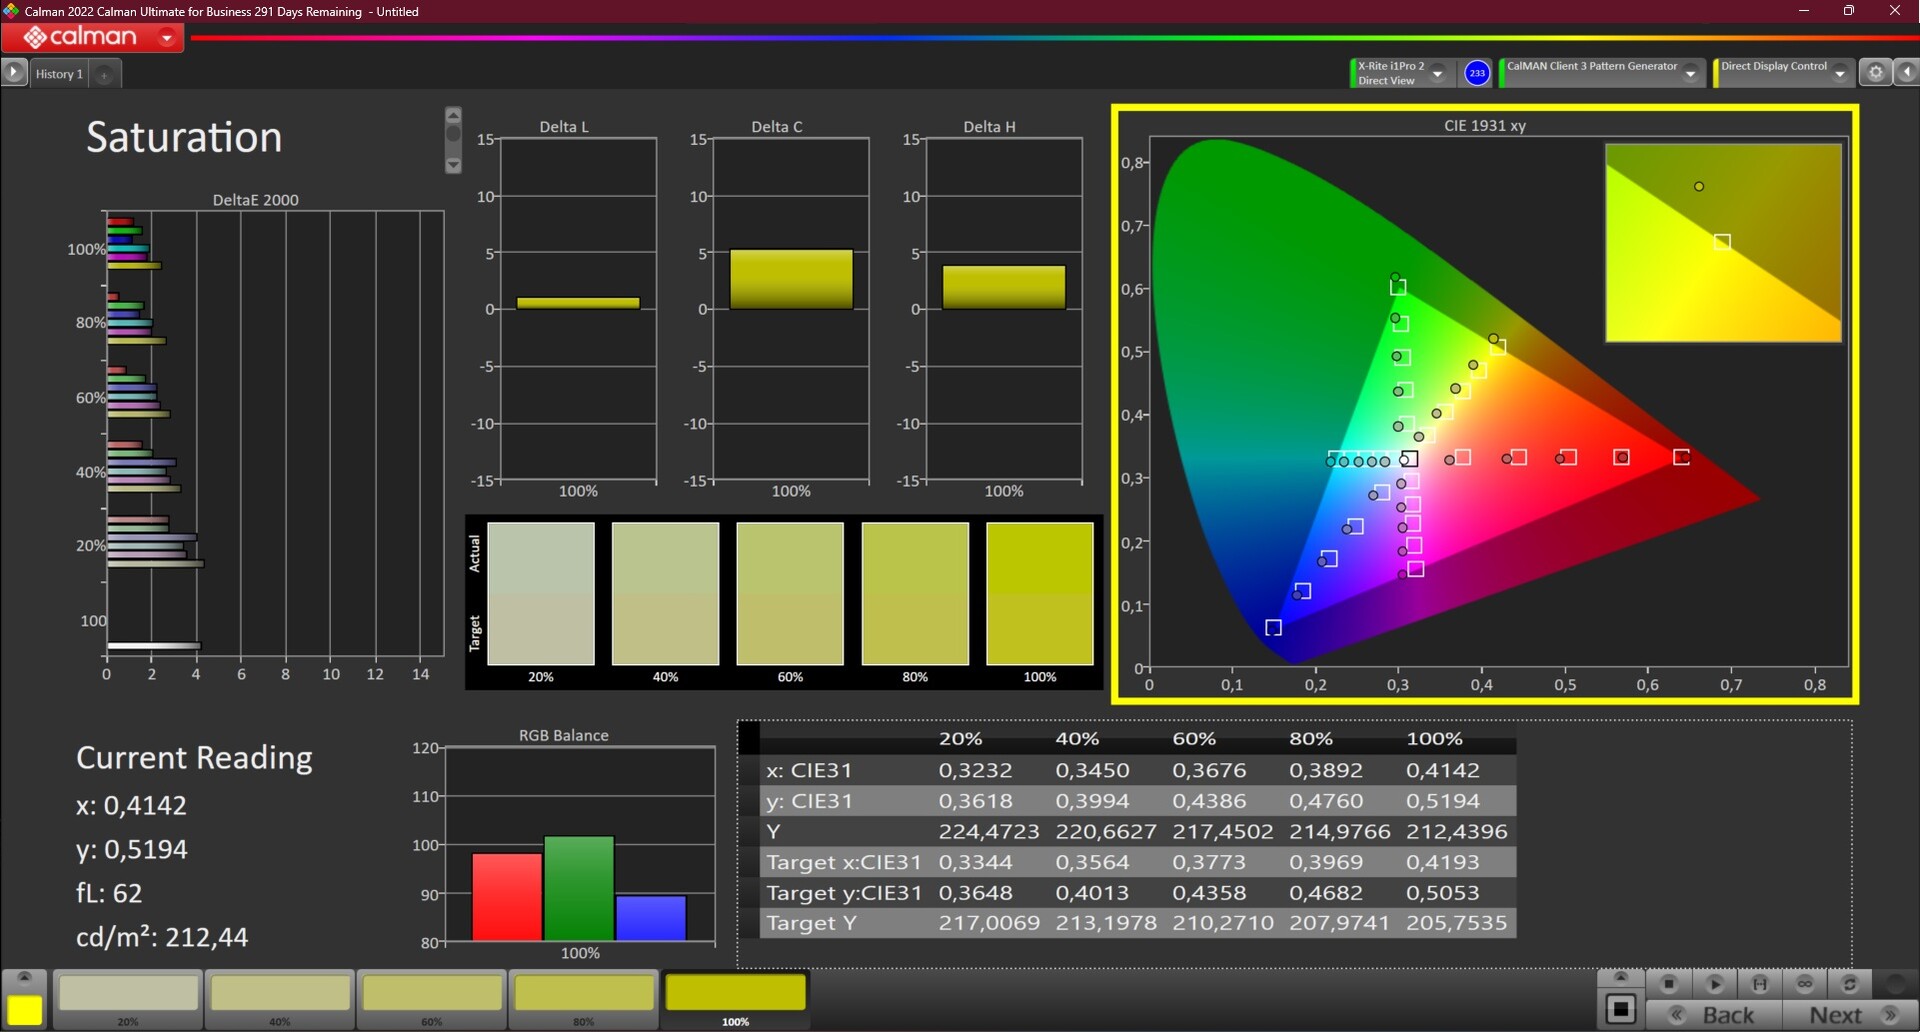Expand the meter options up arrow at bottom right
Screen dimensions: 1920x1032
click(x=1621, y=977)
